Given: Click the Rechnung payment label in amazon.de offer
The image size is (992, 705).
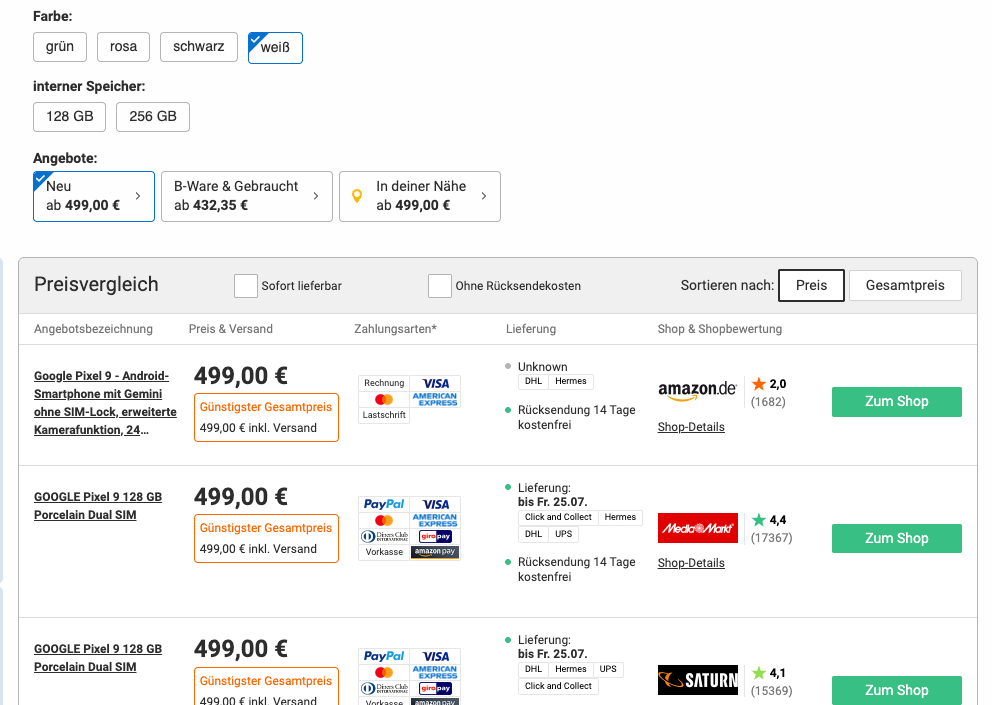Looking at the screenshot, I should tap(384, 384).
